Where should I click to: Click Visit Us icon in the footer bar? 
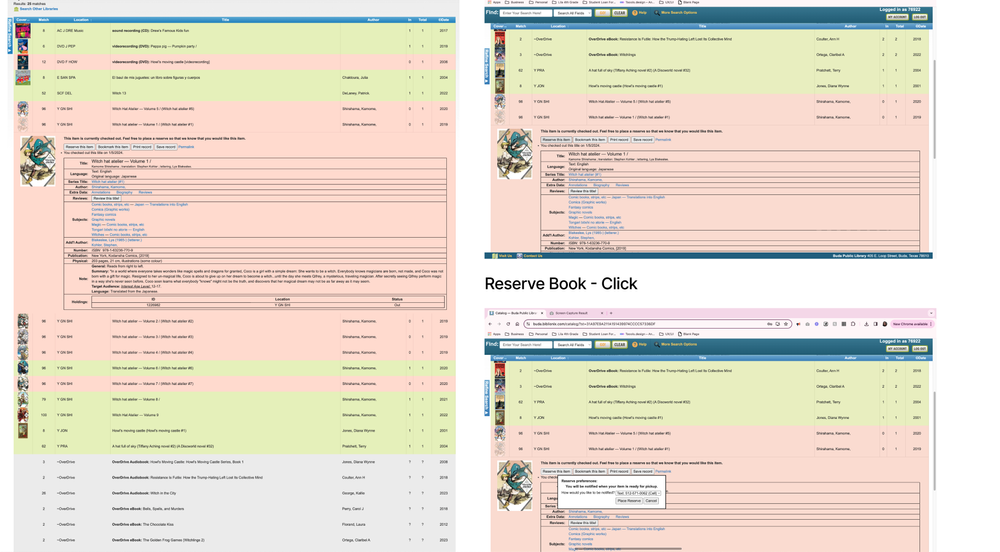coord(495,256)
